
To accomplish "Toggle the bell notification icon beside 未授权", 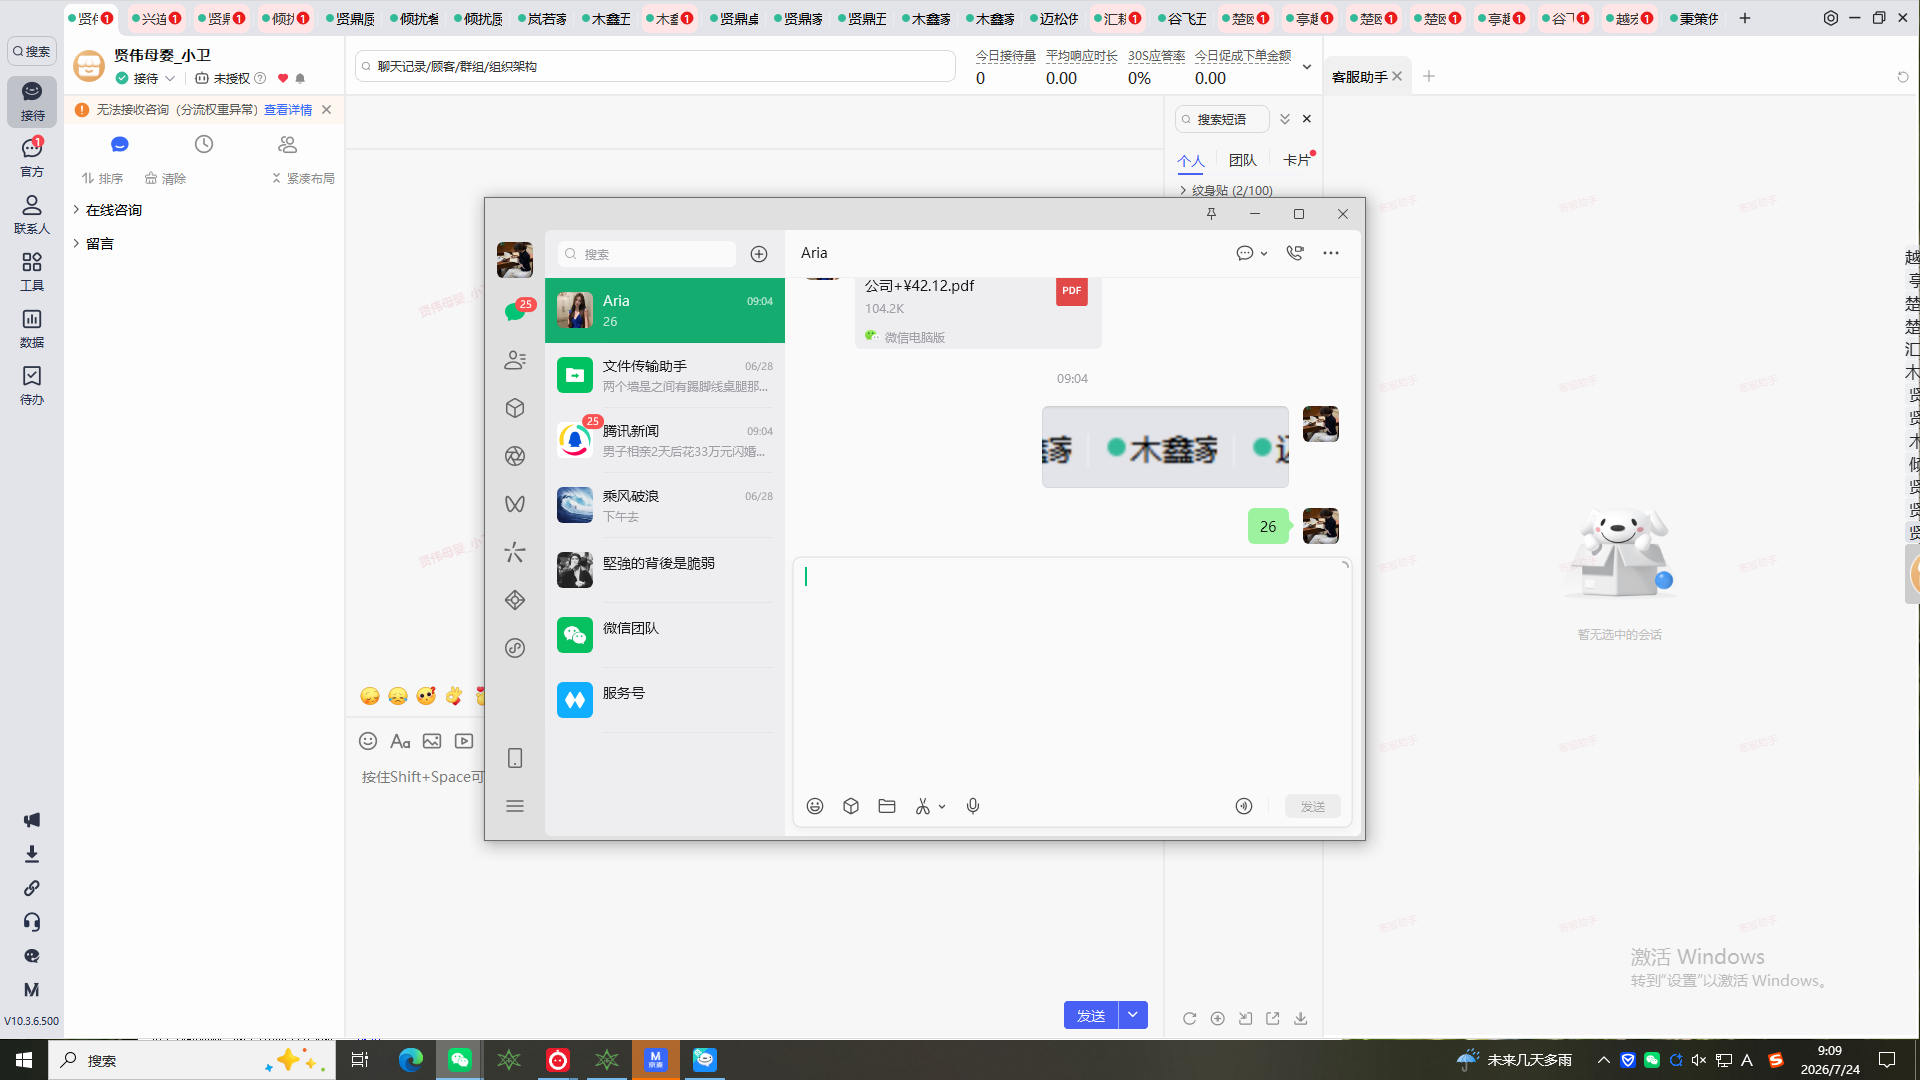I will [300, 78].
